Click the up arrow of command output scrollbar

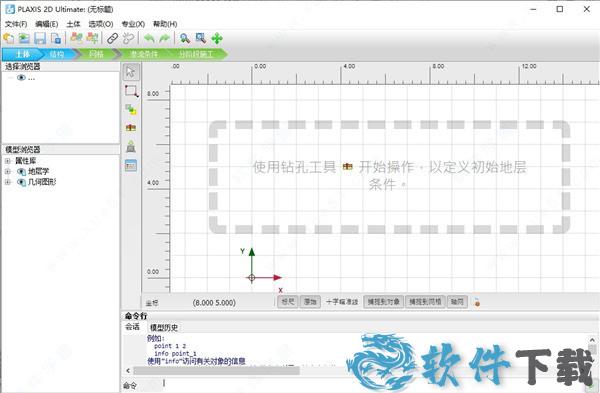592,340
